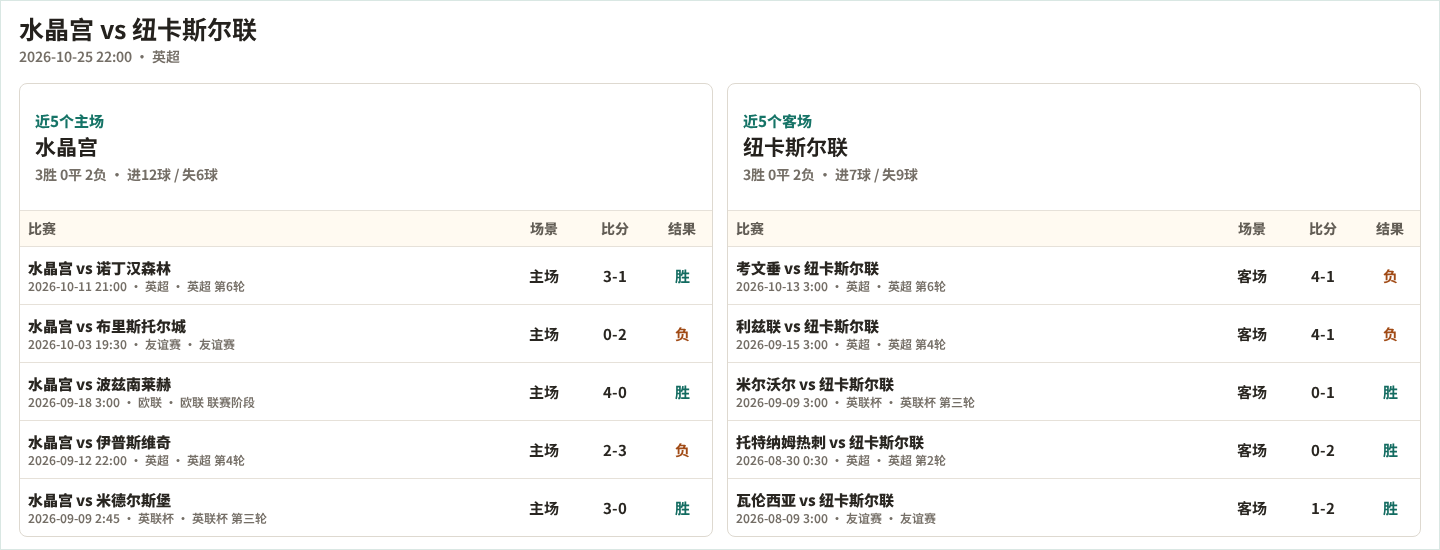Click the match title 水晶宫 vs 纽卡斯尔联
The image size is (1440, 550).
pos(138,30)
